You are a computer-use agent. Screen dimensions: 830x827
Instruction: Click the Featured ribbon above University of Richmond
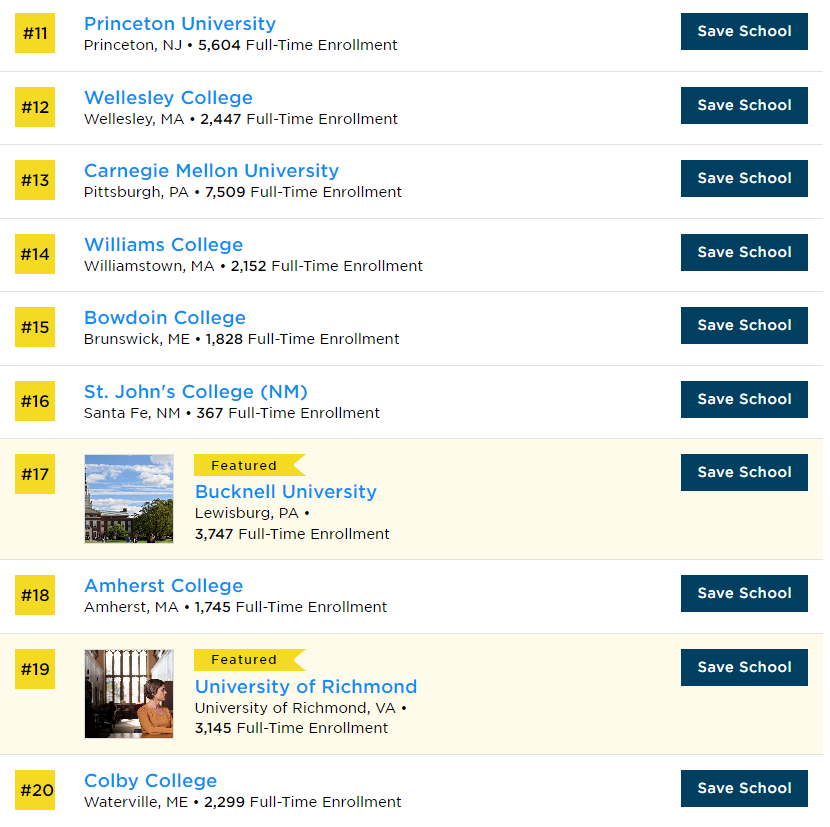tap(249, 660)
